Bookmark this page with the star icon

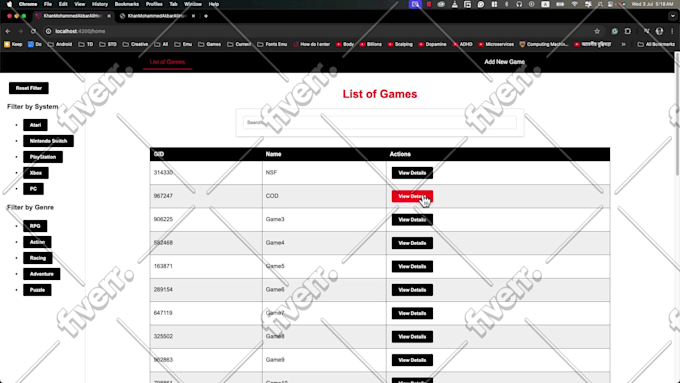point(597,31)
